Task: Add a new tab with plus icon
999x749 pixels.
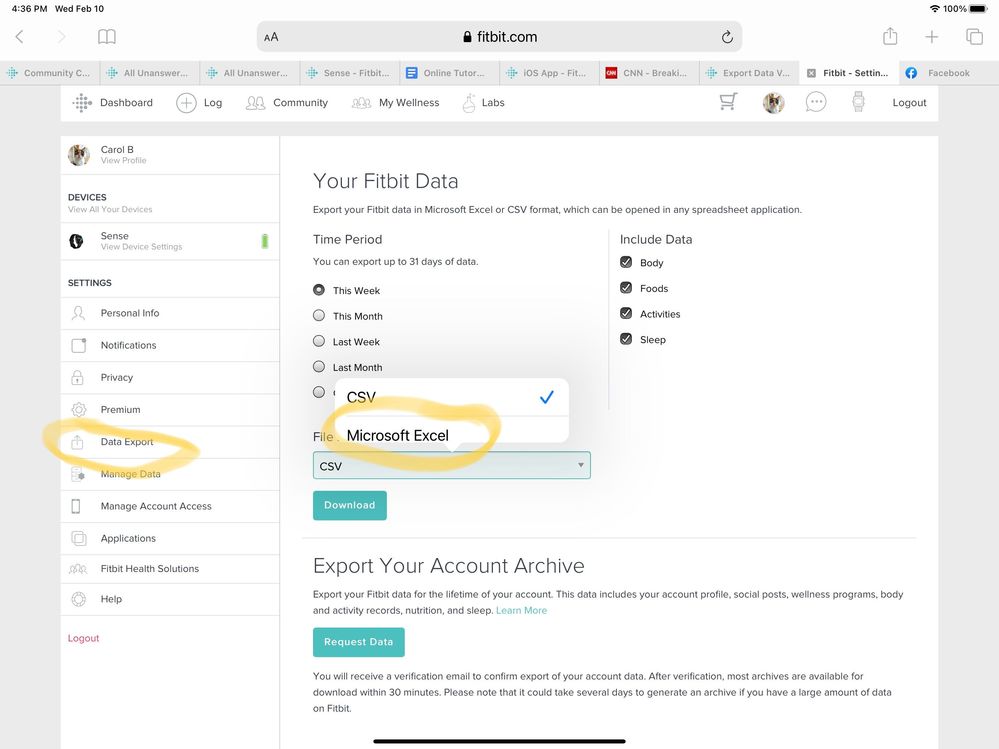Action: pyautogui.click(x=931, y=37)
